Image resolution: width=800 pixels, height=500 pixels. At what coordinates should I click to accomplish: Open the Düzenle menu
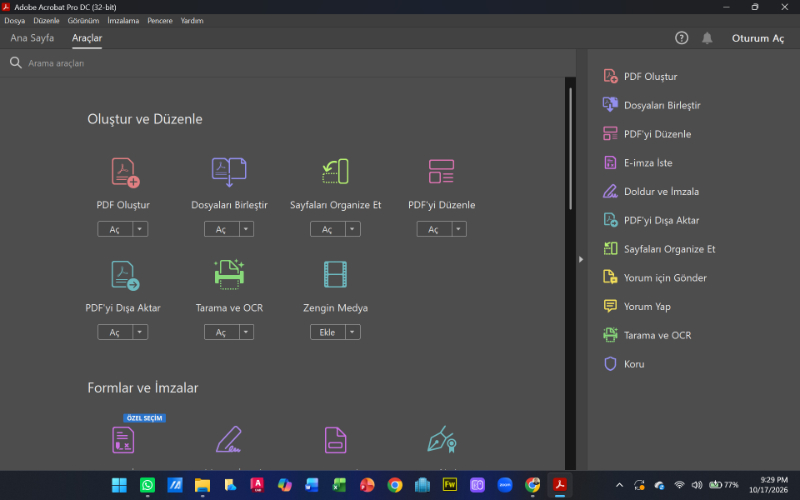point(46,21)
